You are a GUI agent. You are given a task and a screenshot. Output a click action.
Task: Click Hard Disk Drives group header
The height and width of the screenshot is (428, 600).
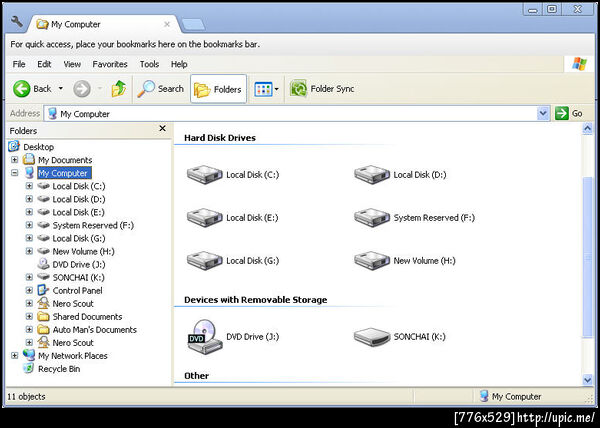pos(220,138)
